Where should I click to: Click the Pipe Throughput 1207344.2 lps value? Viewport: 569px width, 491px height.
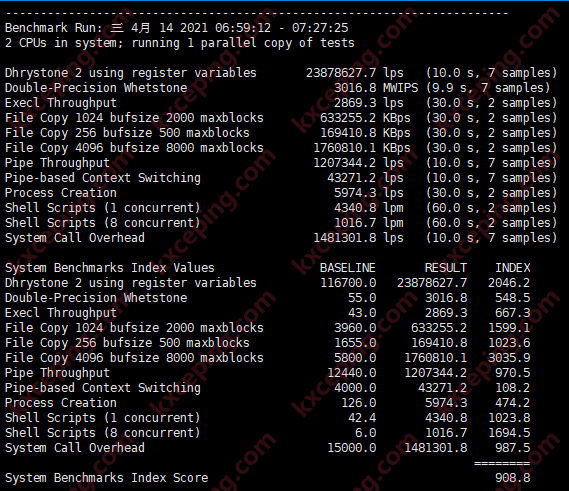[x=358, y=163]
